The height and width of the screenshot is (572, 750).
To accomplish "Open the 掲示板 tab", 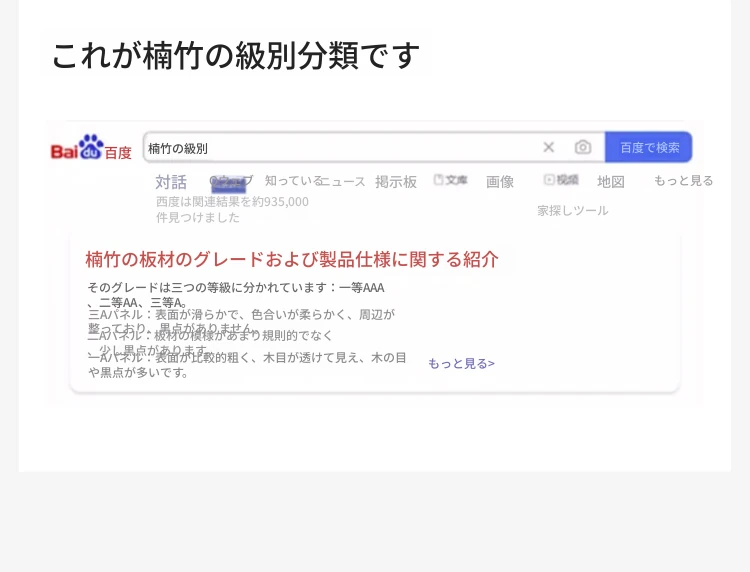I will point(396,182).
